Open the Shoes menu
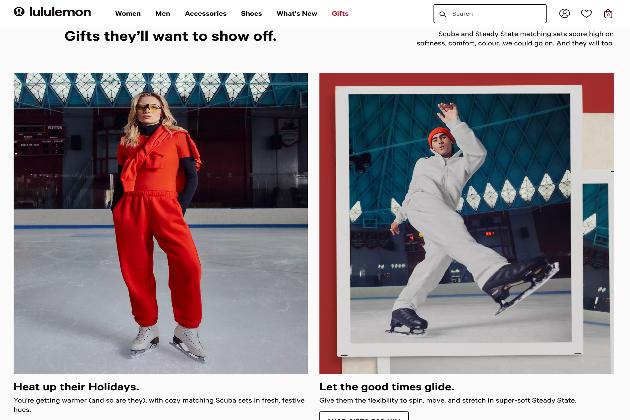Screen dimensions: 630x420 coord(251,14)
